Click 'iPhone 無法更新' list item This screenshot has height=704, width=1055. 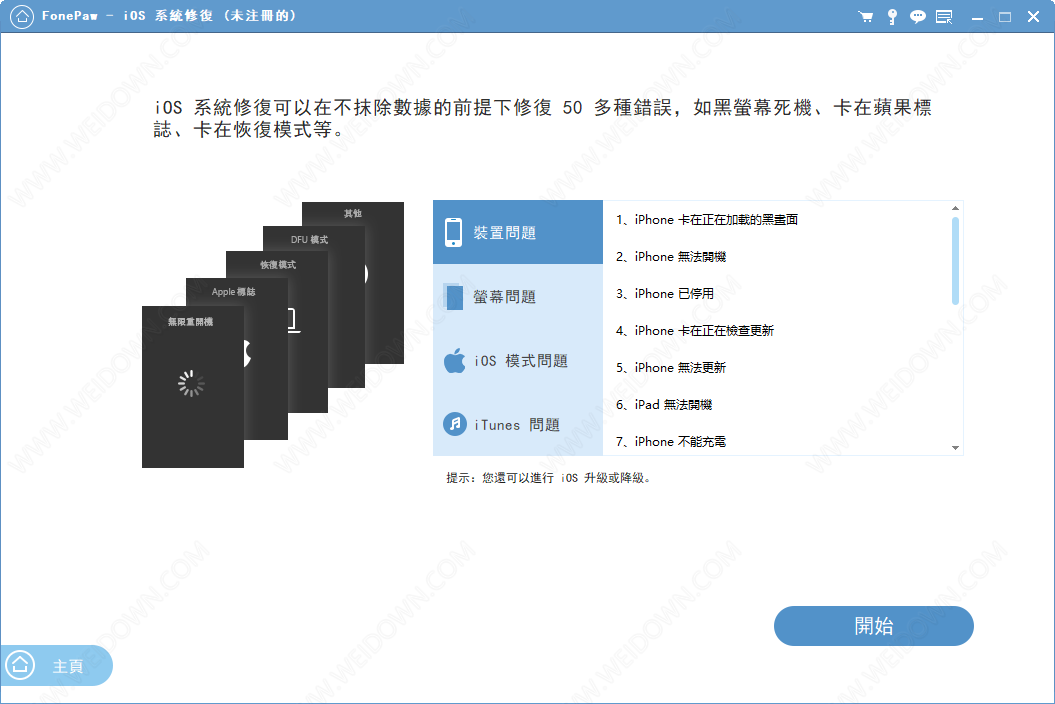tap(671, 367)
